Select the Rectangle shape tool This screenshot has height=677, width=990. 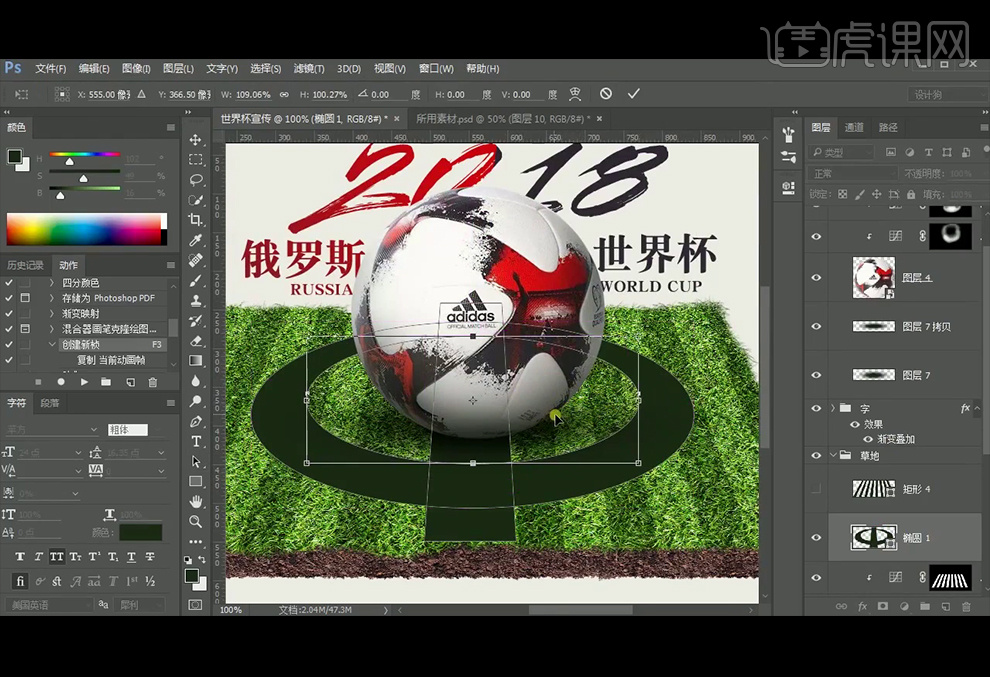tap(196, 482)
